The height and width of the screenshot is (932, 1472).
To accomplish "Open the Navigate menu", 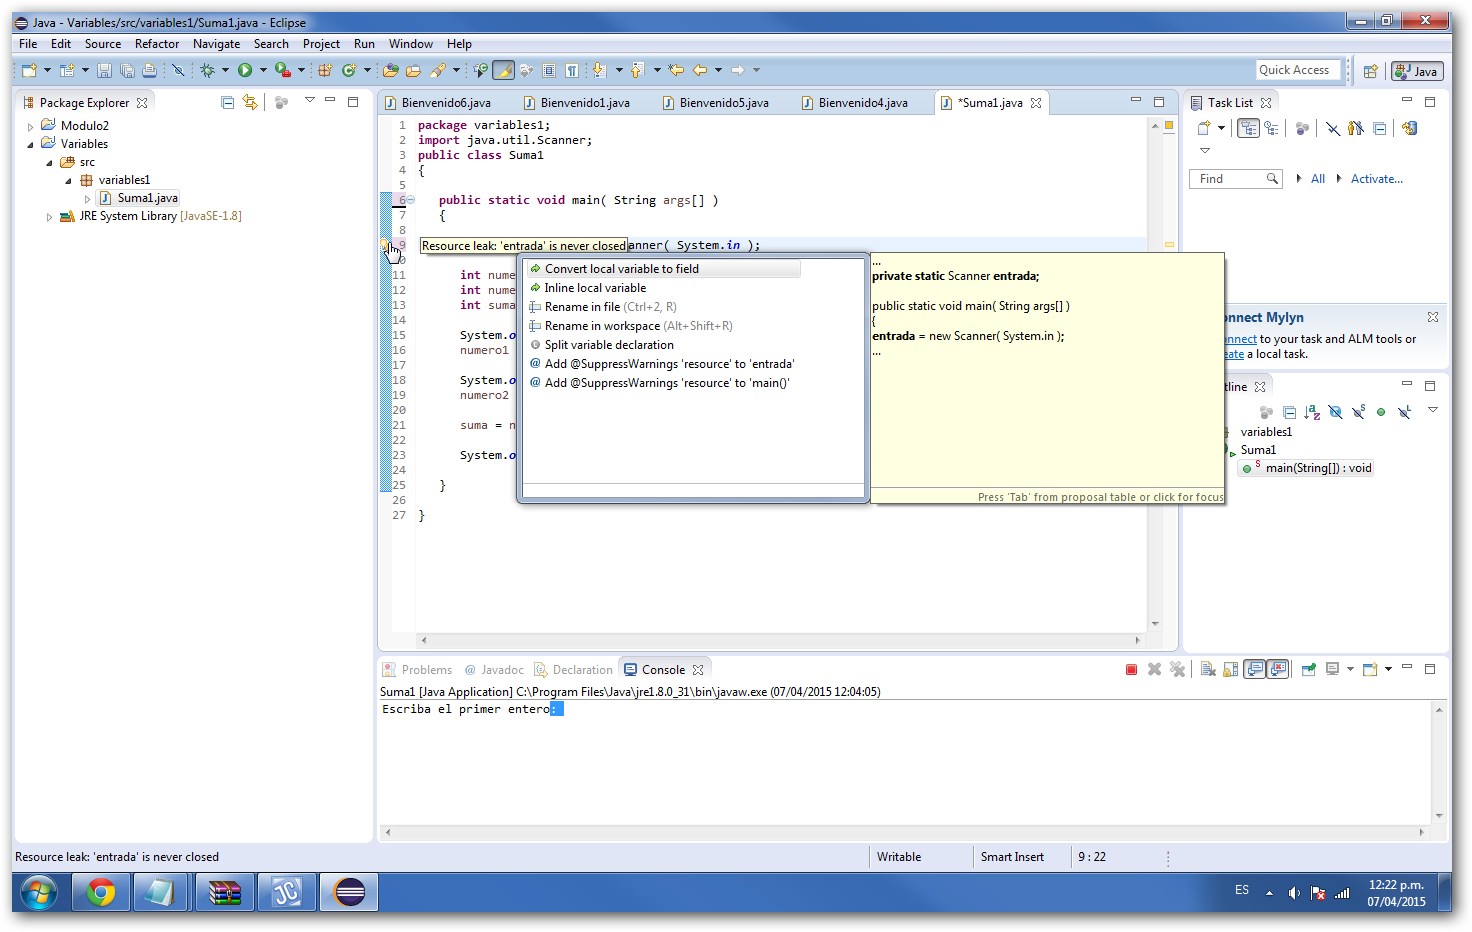I will click(216, 44).
